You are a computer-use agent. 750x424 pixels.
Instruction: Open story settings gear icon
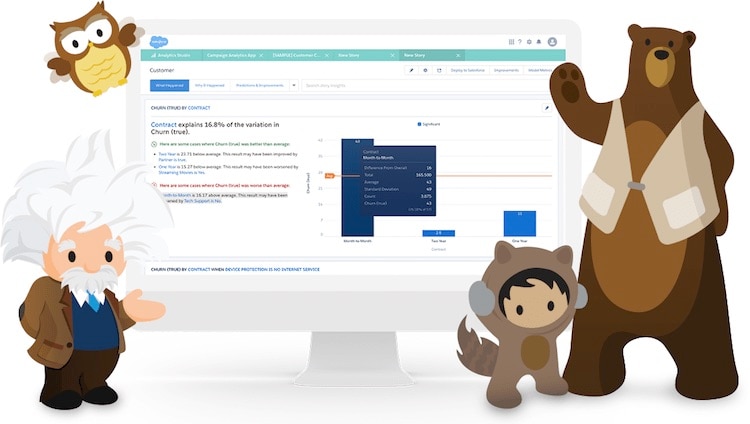[x=425, y=71]
